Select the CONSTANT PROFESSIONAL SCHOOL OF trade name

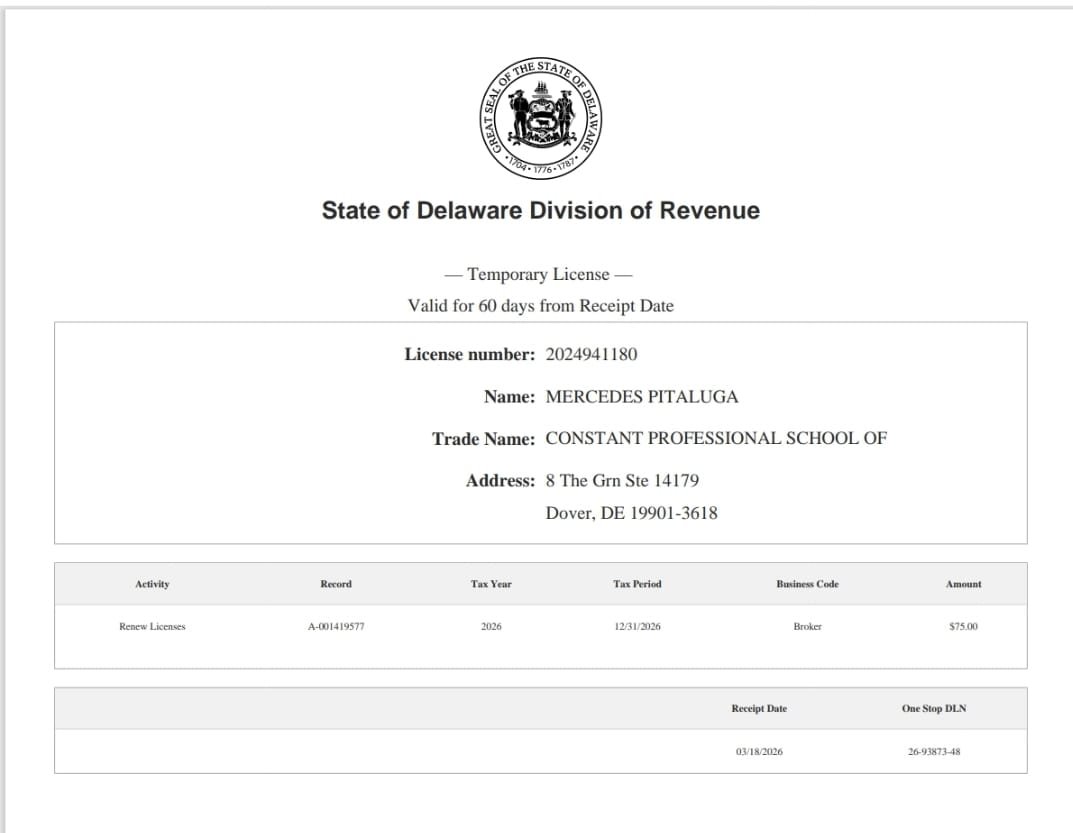coord(715,438)
